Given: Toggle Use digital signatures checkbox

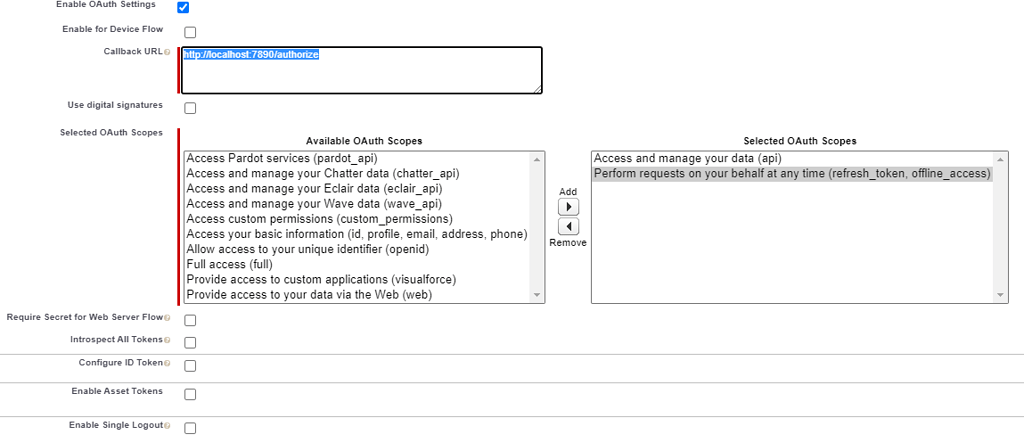Looking at the screenshot, I should point(190,108).
